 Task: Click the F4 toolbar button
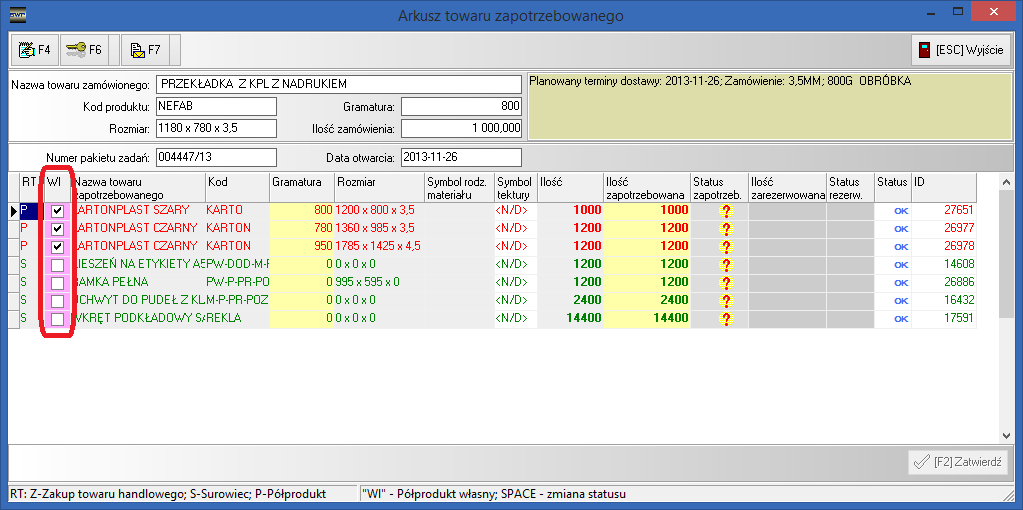pyautogui.click(x=34, y=49)
